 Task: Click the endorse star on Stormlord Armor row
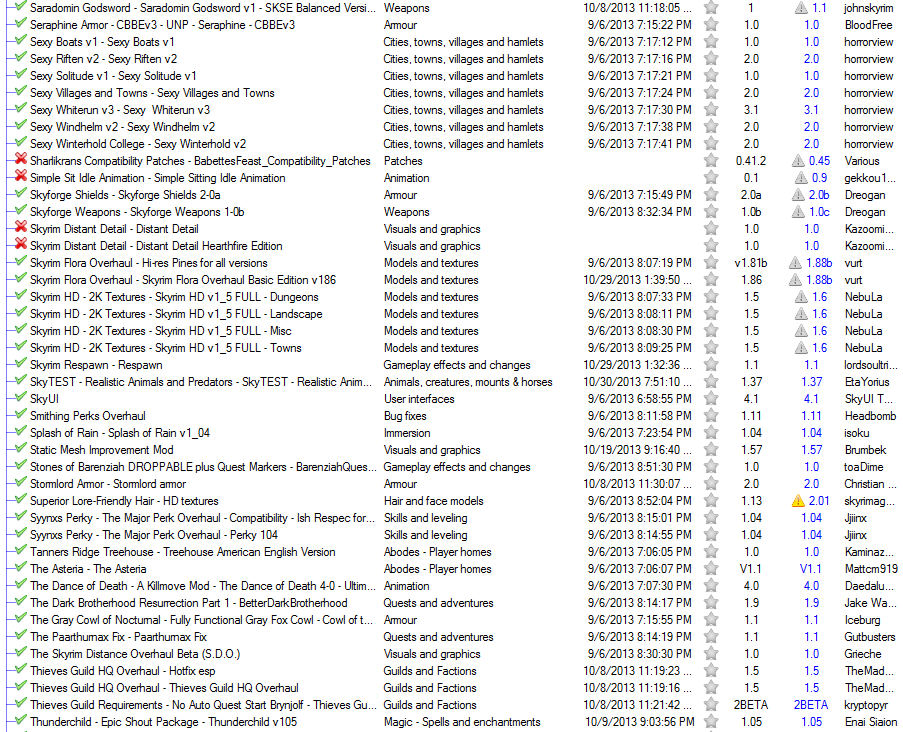(711, 484)
